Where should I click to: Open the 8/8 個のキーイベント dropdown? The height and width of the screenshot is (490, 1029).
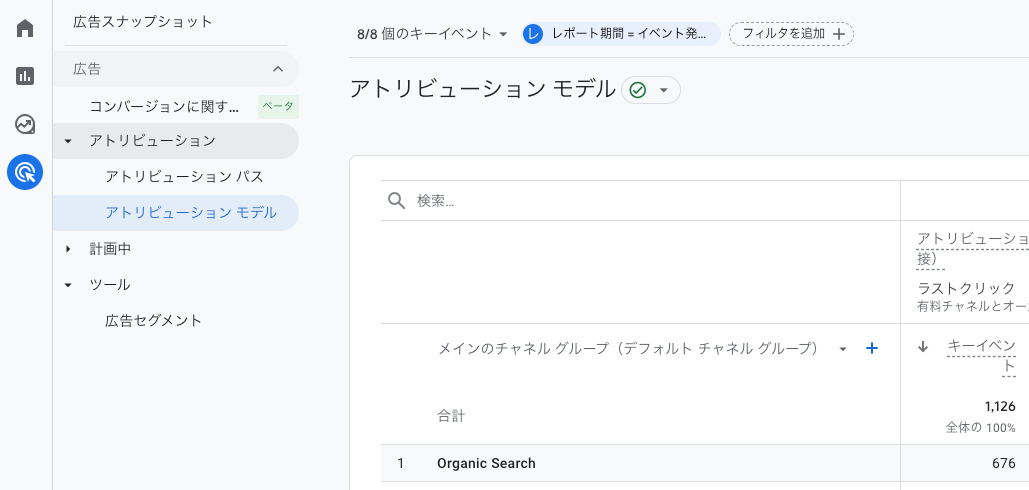[432, 33]
